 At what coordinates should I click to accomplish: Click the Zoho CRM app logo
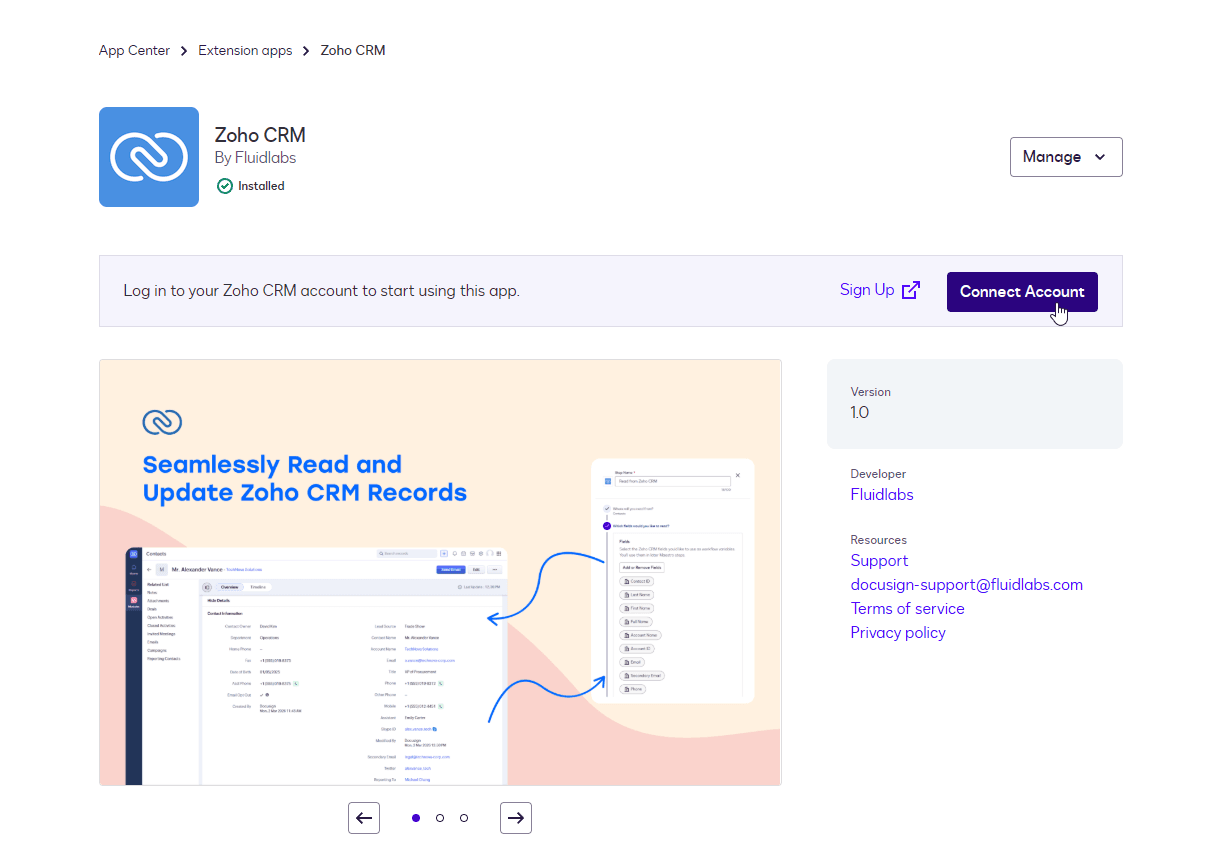(149, 157)
